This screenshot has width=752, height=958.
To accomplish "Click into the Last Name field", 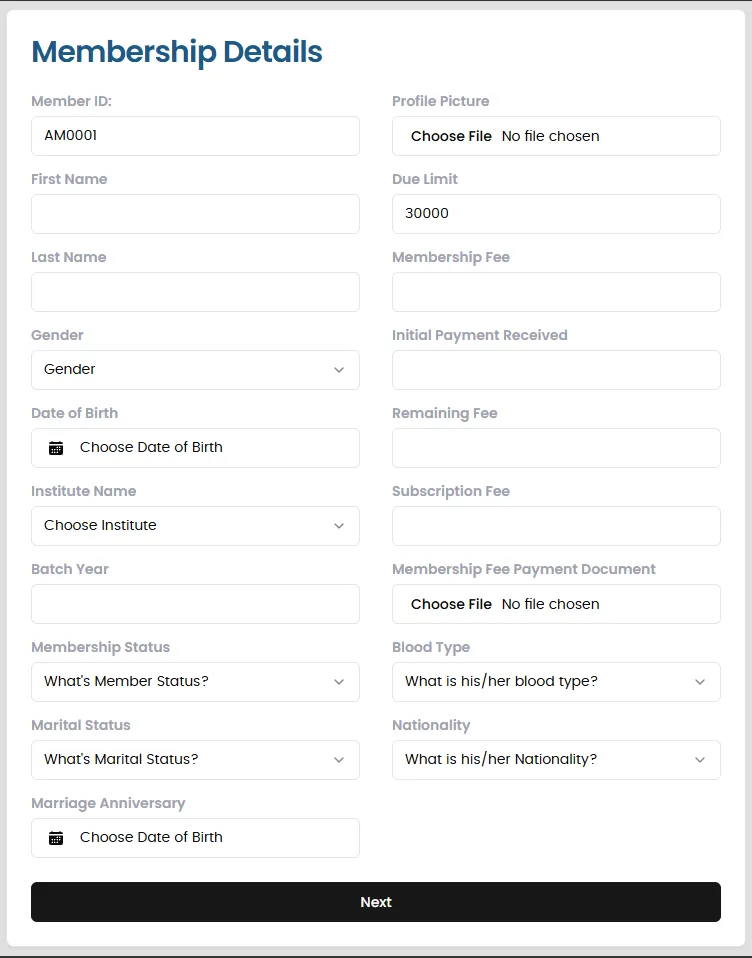I will [x=195, y=292].
